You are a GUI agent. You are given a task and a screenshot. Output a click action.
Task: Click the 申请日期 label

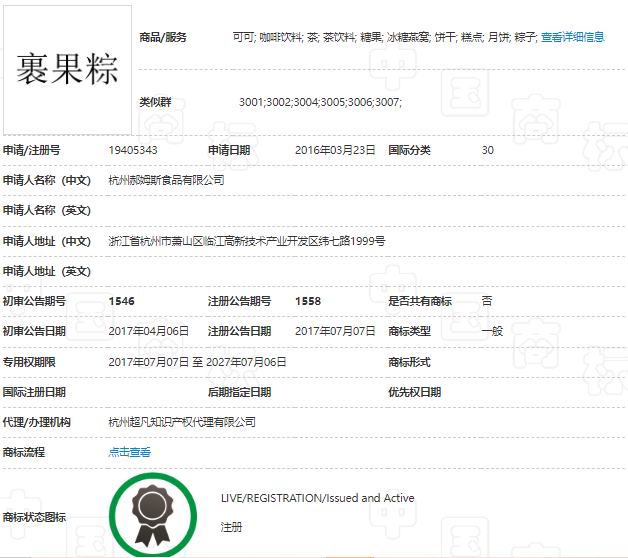(229, 150)
